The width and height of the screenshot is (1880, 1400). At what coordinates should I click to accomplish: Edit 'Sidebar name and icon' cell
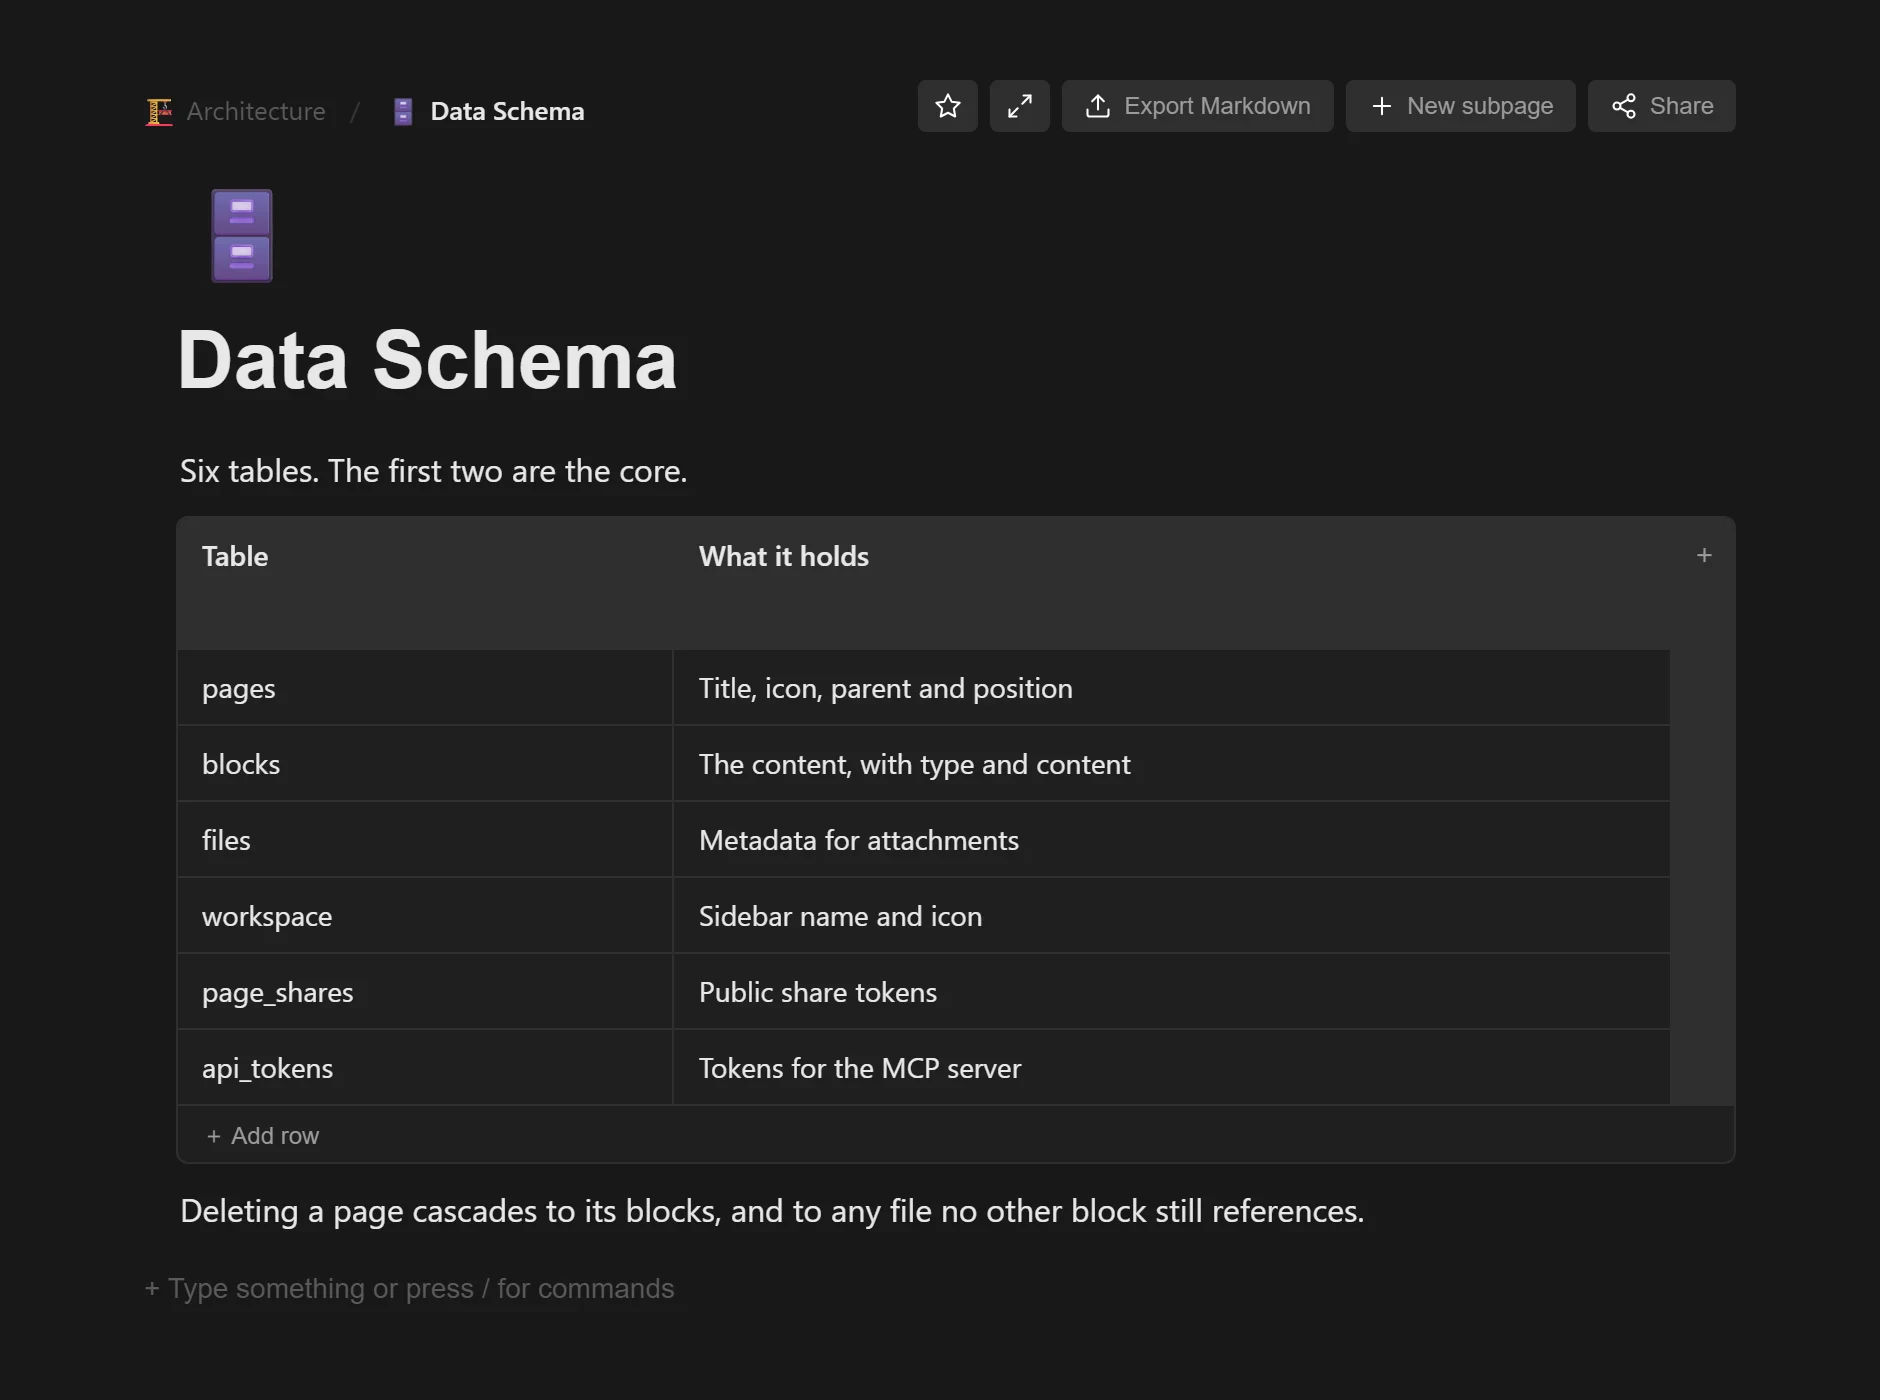tap(1171, 916)
